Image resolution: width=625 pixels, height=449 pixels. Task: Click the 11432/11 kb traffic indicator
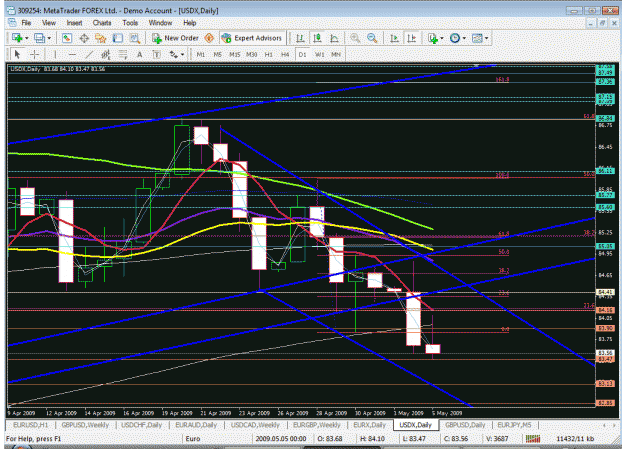(575, 439)
